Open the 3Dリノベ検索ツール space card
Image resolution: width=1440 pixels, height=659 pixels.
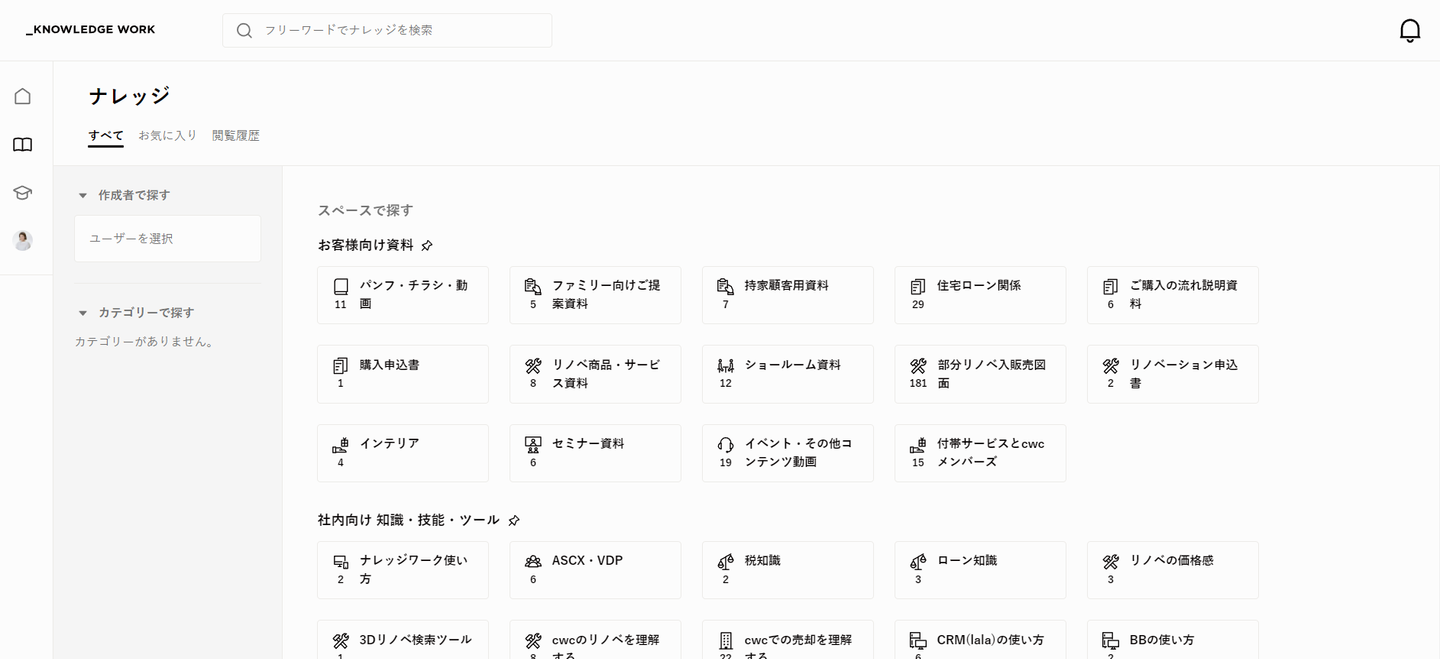pos(403,640)
